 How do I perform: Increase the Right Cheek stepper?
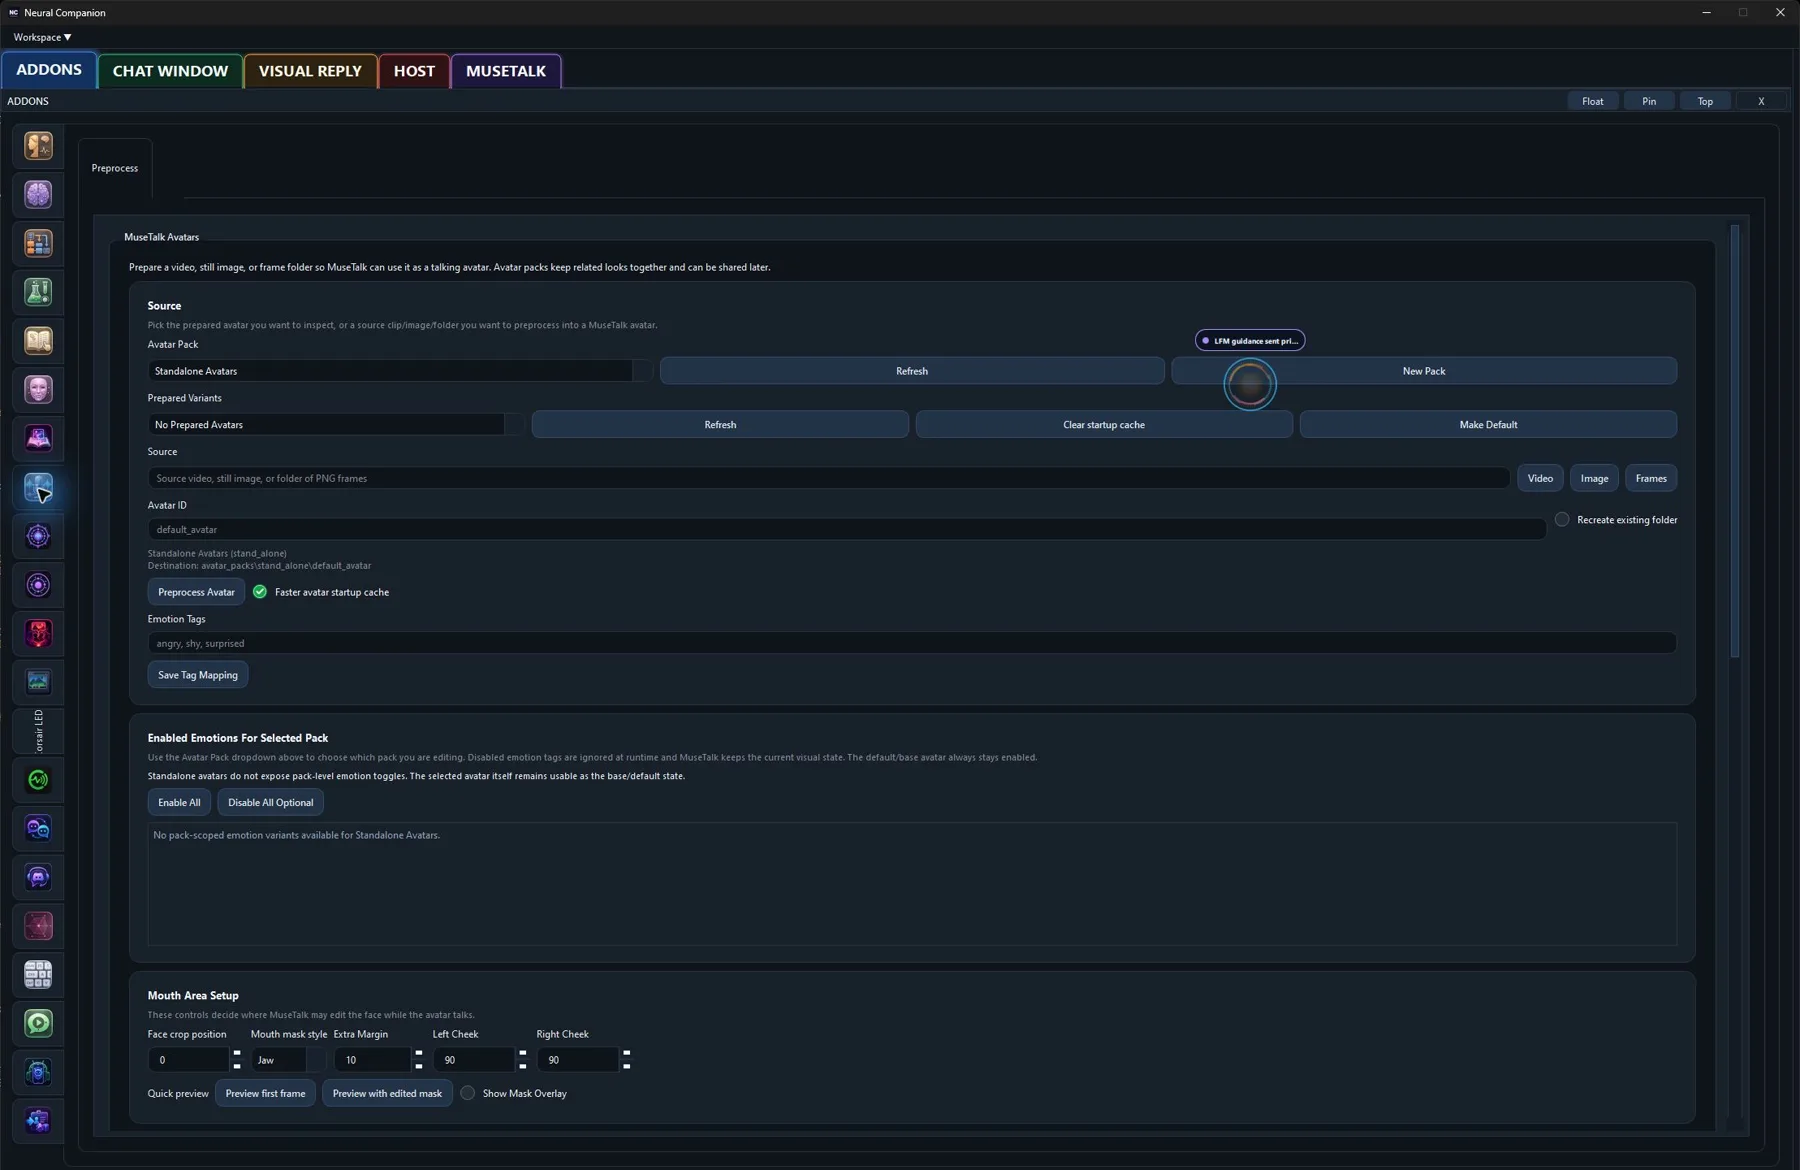tap(627, 1053)
